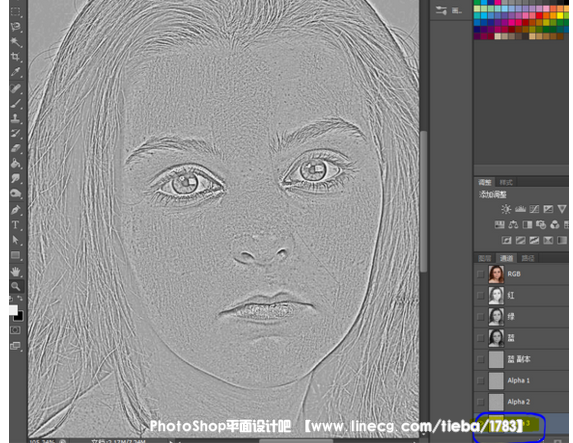
Task: Switch to the 通道 tab
Action: (x=506, y=258)
